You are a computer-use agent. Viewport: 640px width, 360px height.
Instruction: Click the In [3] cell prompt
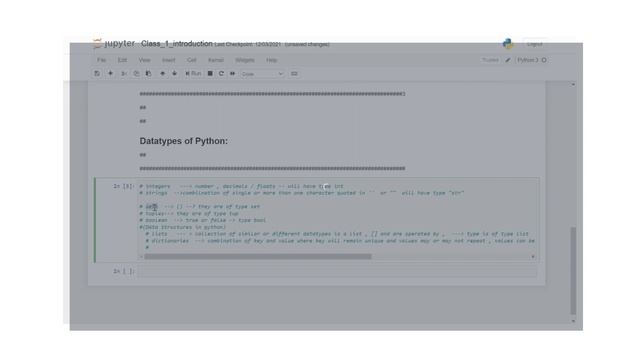coord(123,186)
